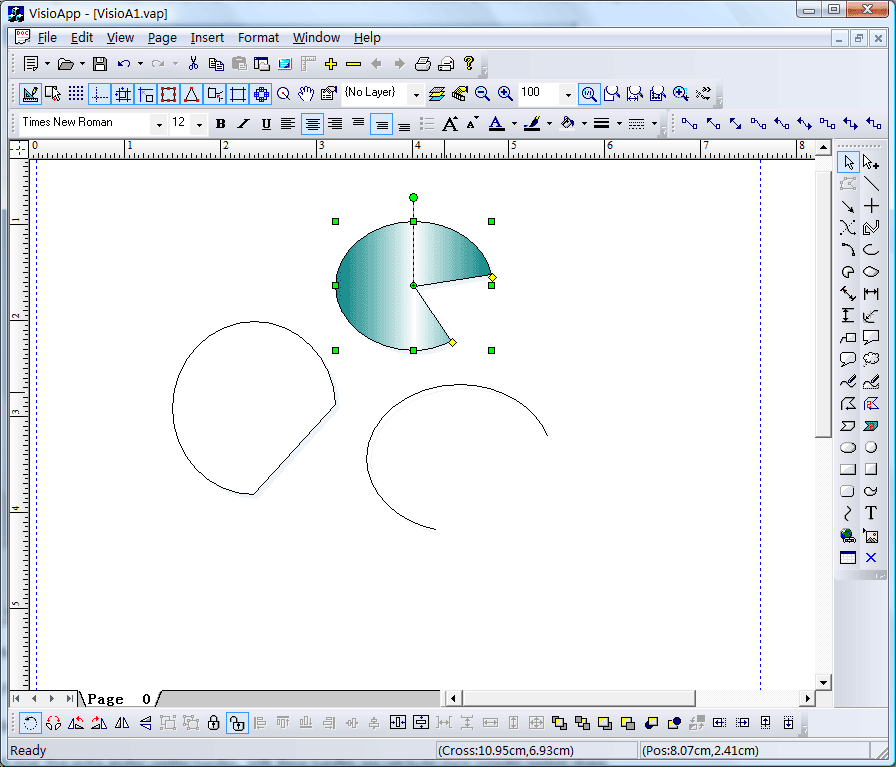The height and width of the screenshot is (767, 896).
Task: Click the vertical scrollbar thumb
Action: point(823,303)
